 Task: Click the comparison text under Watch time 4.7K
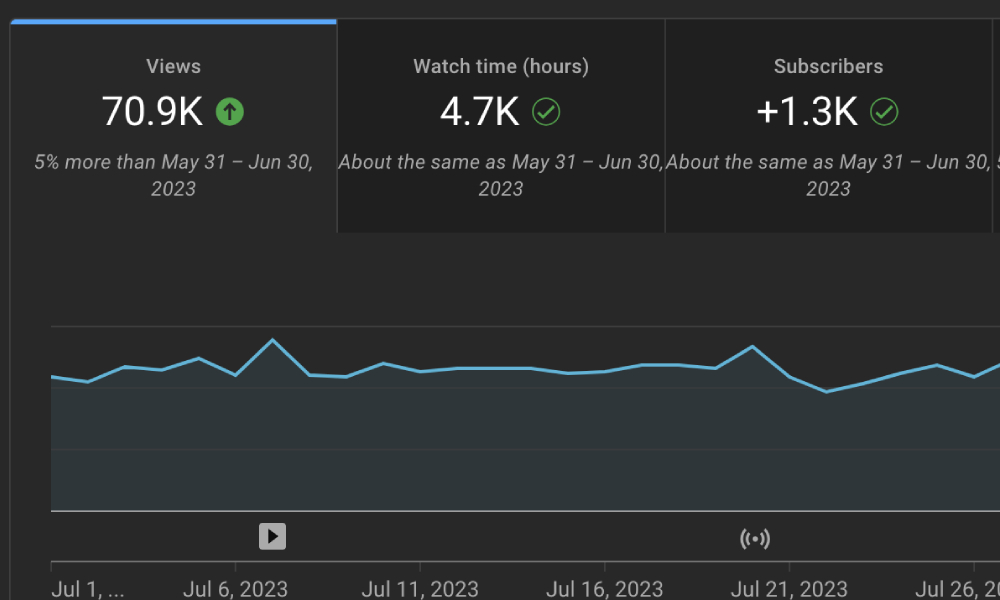[501, 175]
